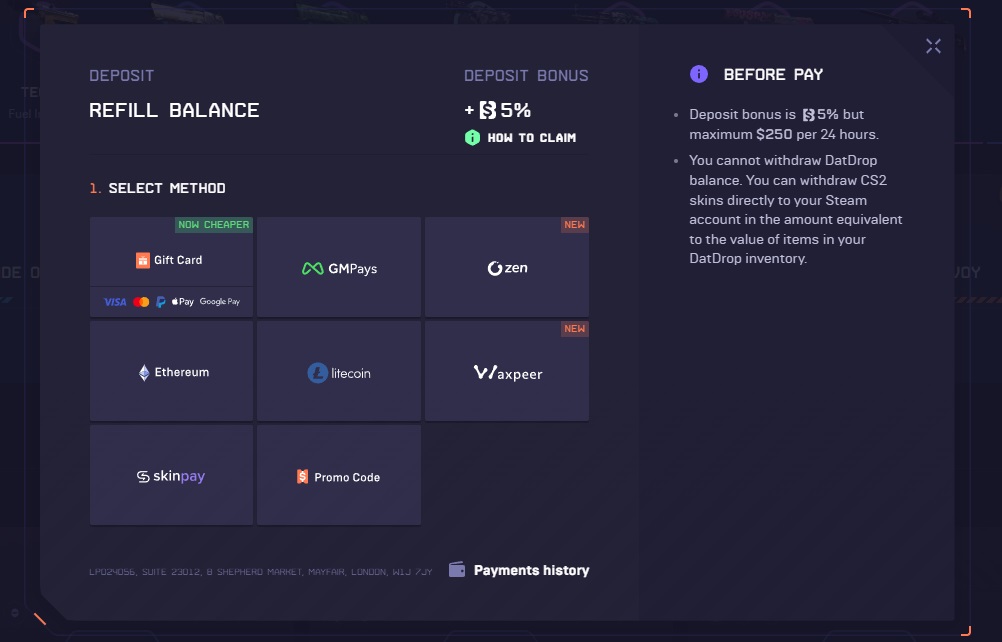The height and width of the screenshot is (642, 1002).
Task: Click the green info icon near HOW TO CLAIM
Action: click(x=472, y=137)
